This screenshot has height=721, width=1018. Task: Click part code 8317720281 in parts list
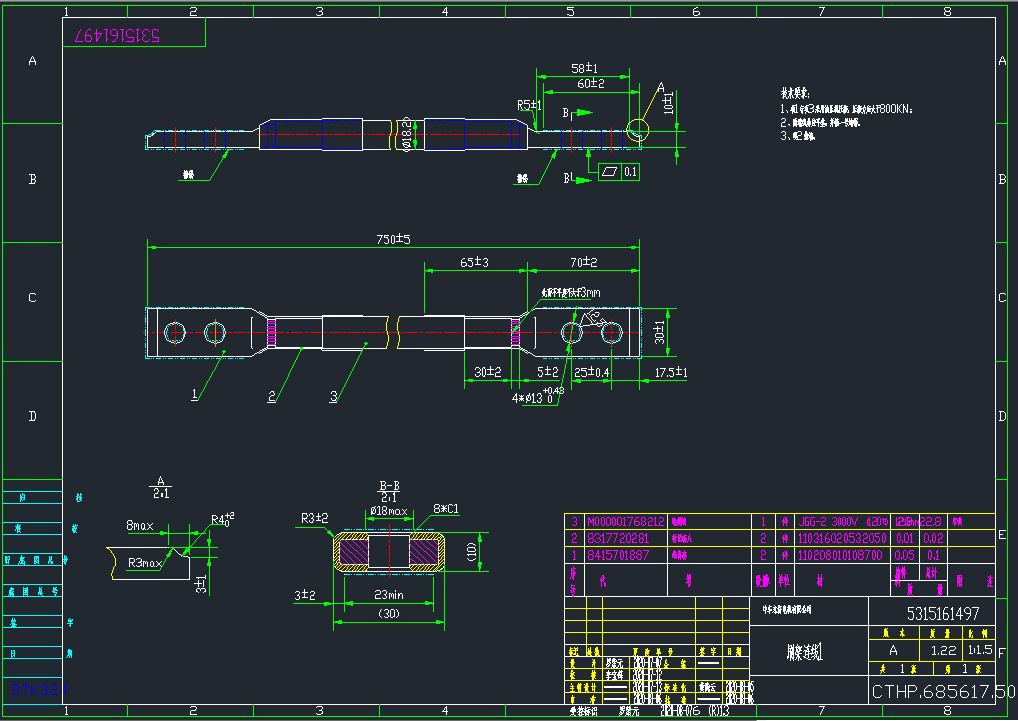click(618, 538)
